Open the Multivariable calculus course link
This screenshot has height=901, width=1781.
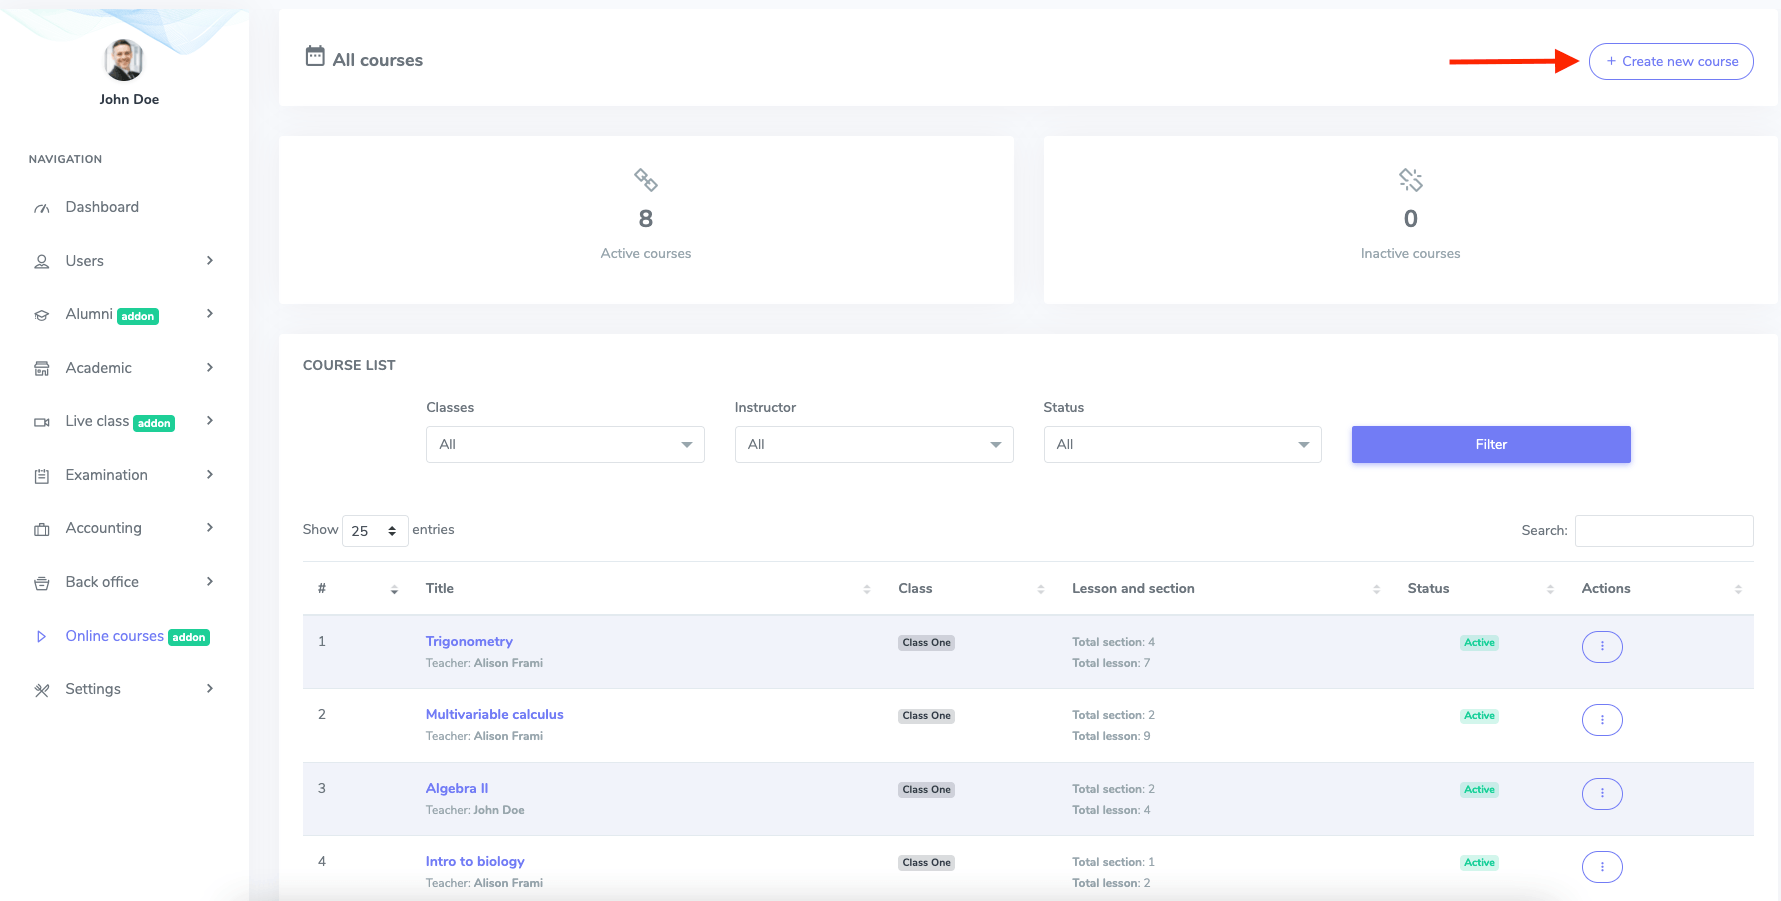[494, 715]
